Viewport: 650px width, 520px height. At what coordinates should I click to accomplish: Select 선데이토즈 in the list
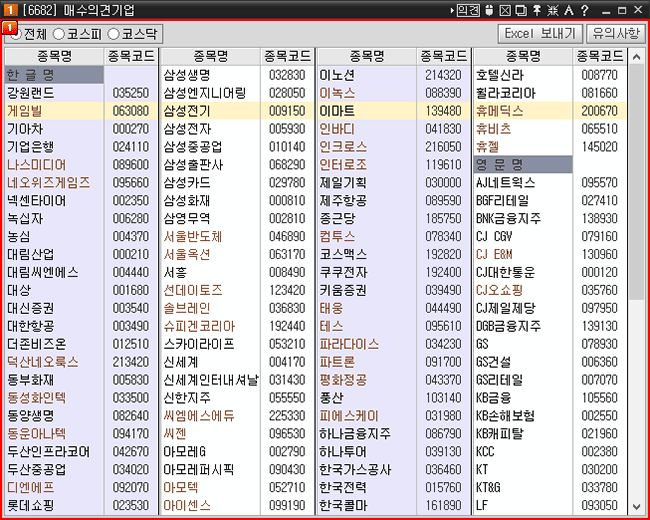(193, 290)
